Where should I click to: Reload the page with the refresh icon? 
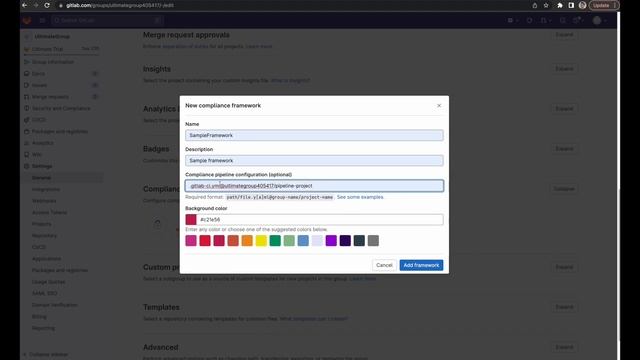click(47, 5)
